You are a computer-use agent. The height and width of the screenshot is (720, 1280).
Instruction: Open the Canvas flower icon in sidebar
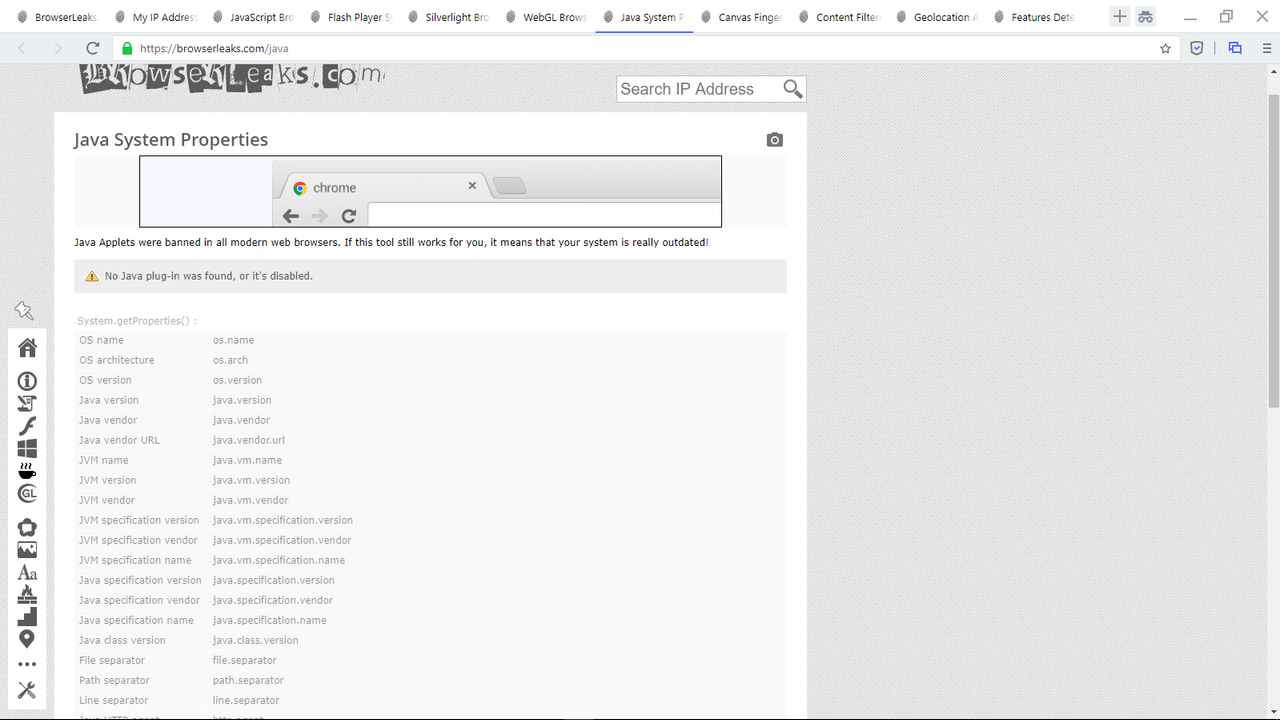pyautogui.click(x=27, y=527)
